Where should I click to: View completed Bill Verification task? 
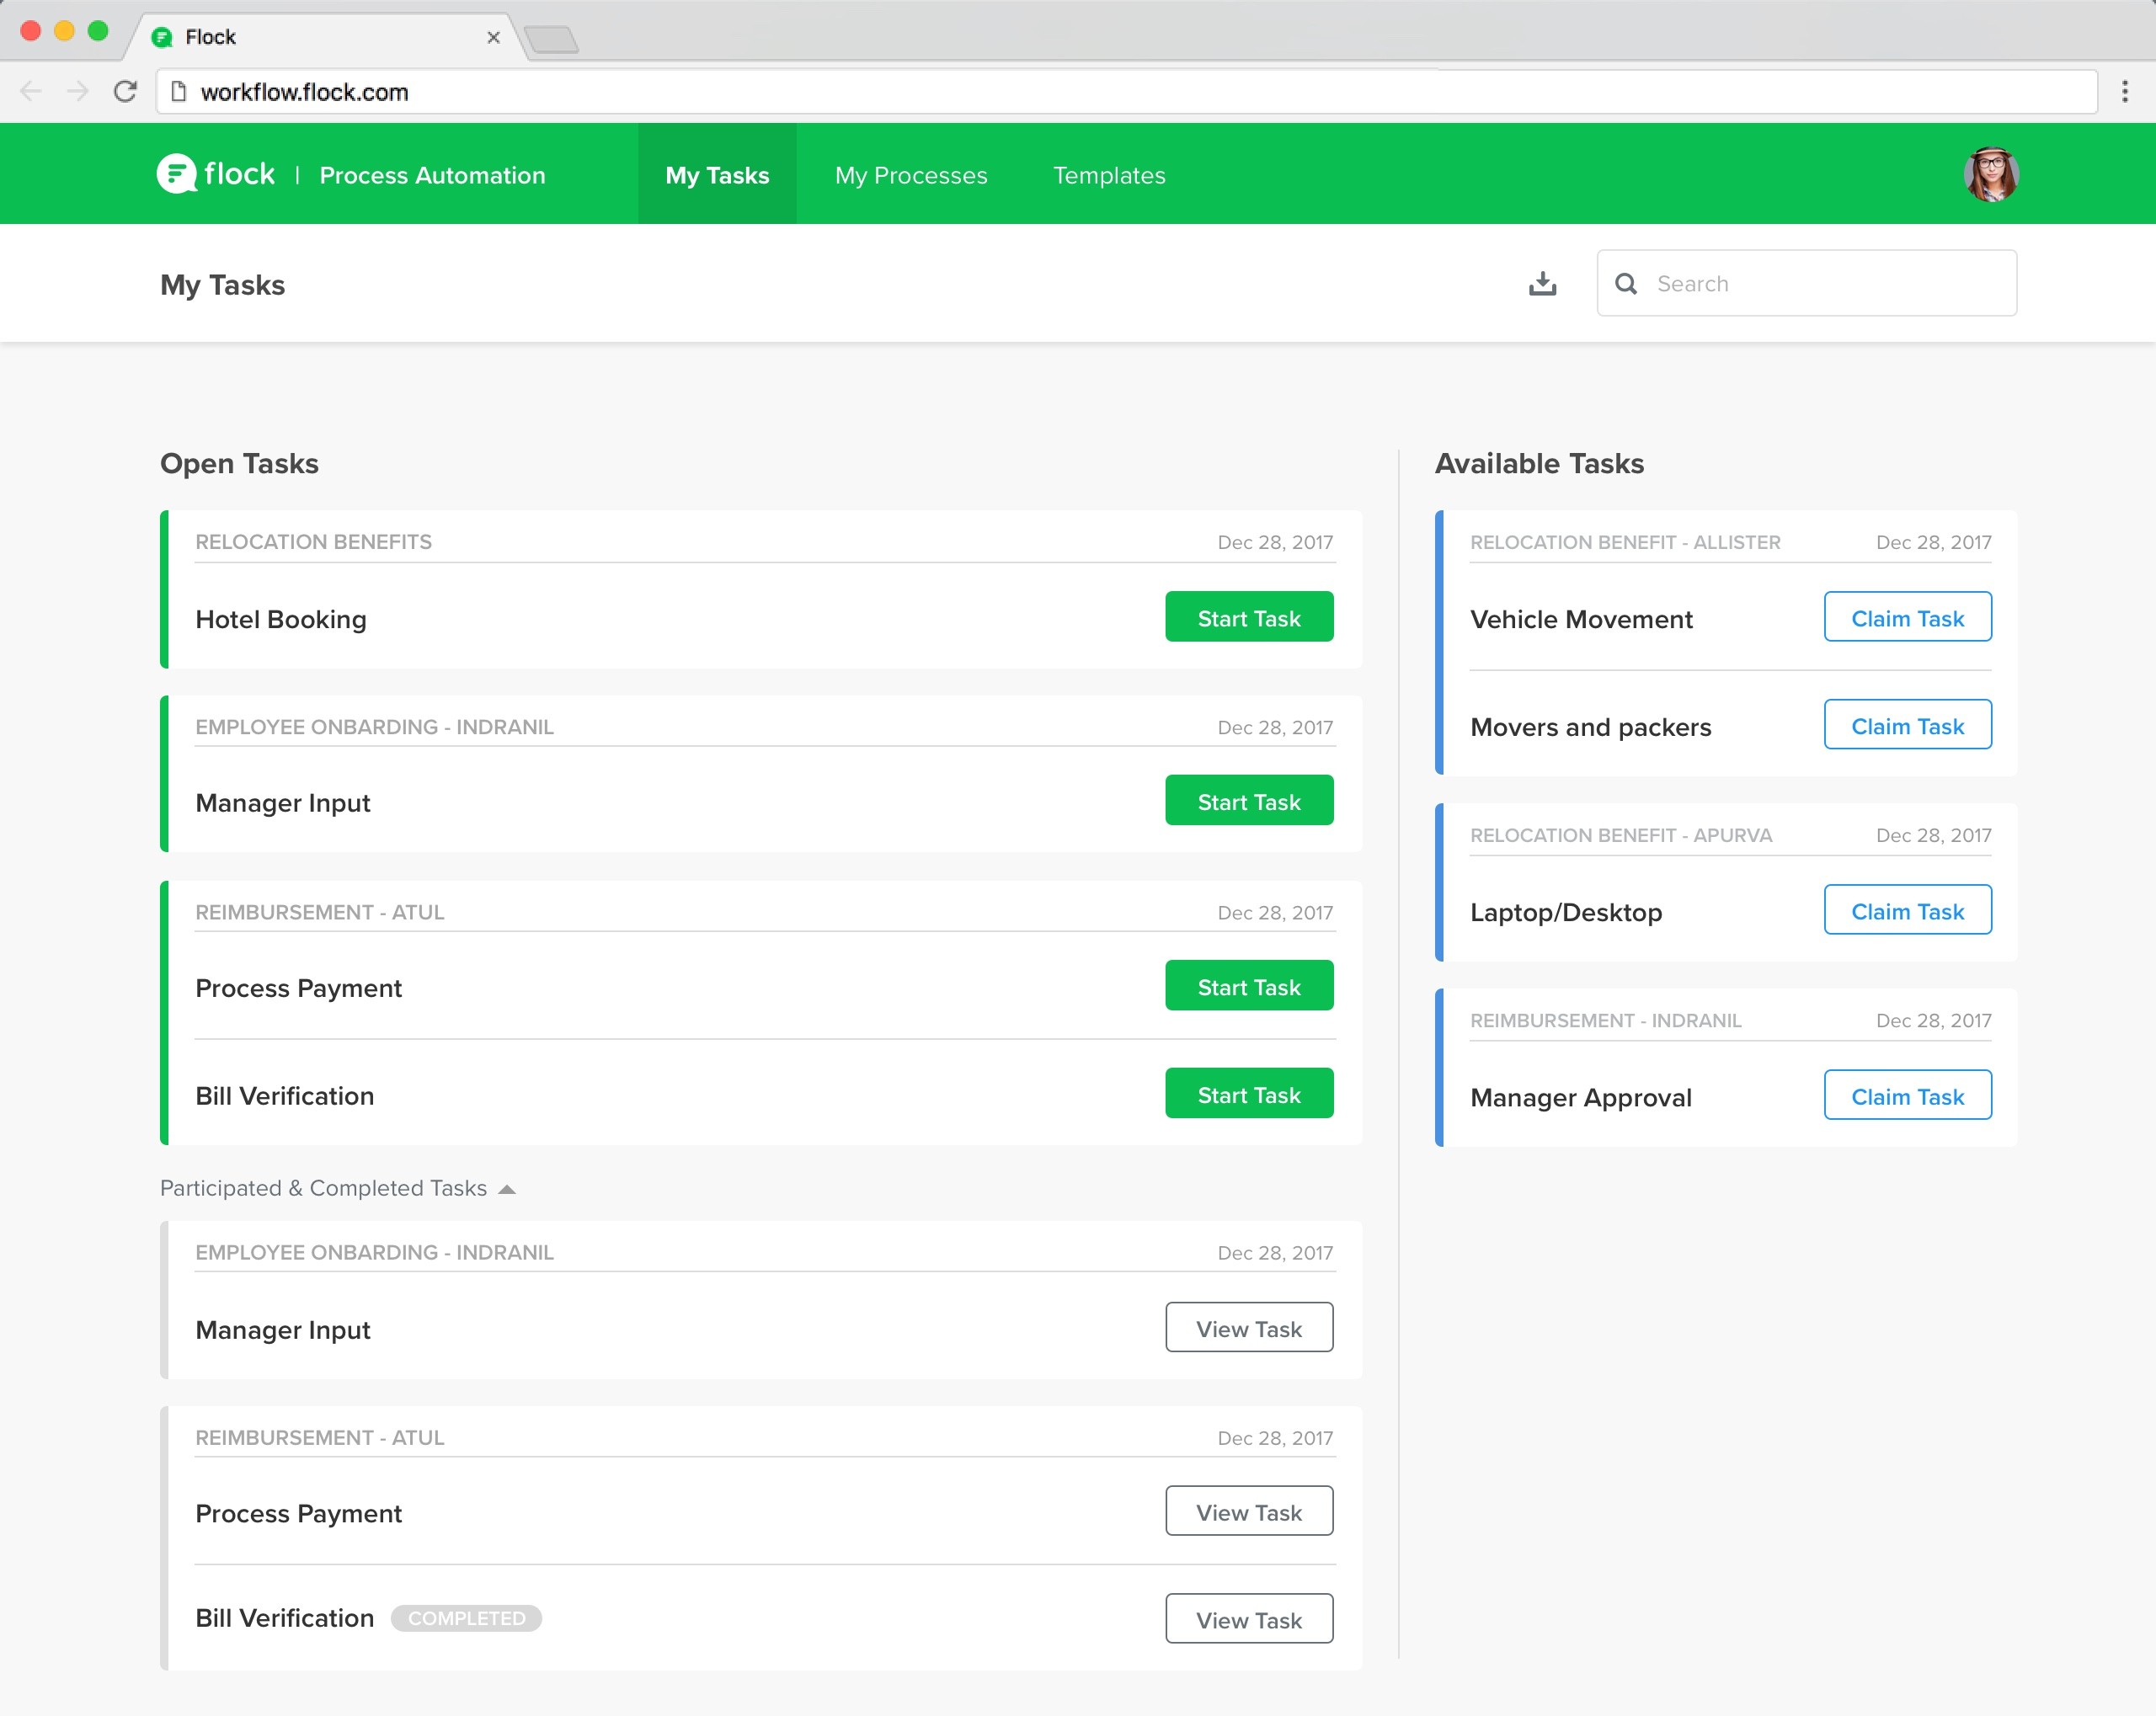pos(1249,1619)
